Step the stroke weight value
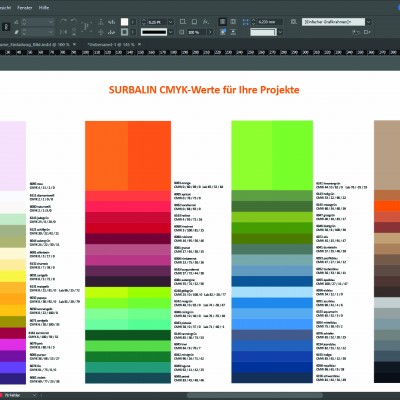This screenshot has height=400, width=400. 144,22
